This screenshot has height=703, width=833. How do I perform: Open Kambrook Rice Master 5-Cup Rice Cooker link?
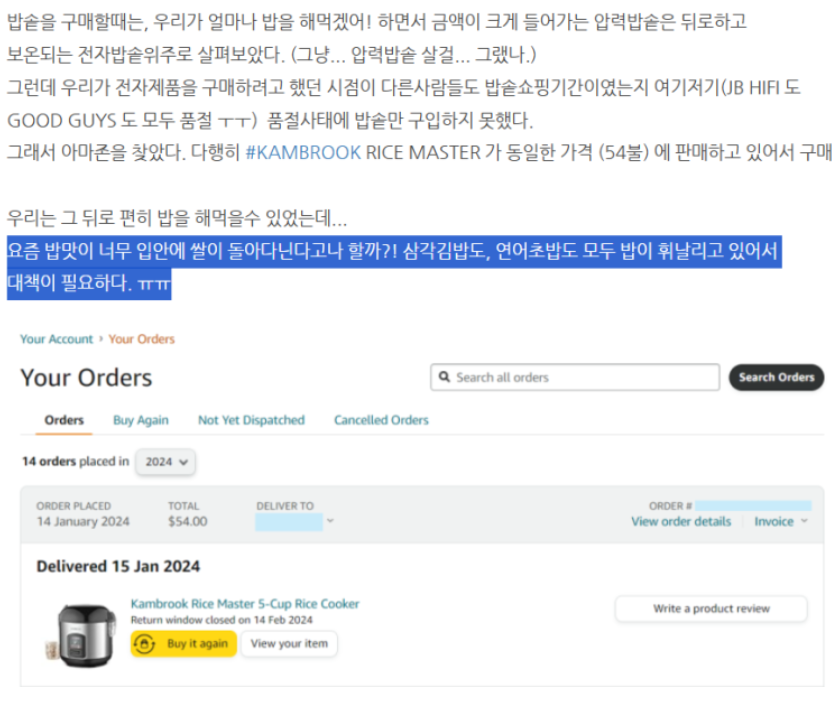[245, 604]
